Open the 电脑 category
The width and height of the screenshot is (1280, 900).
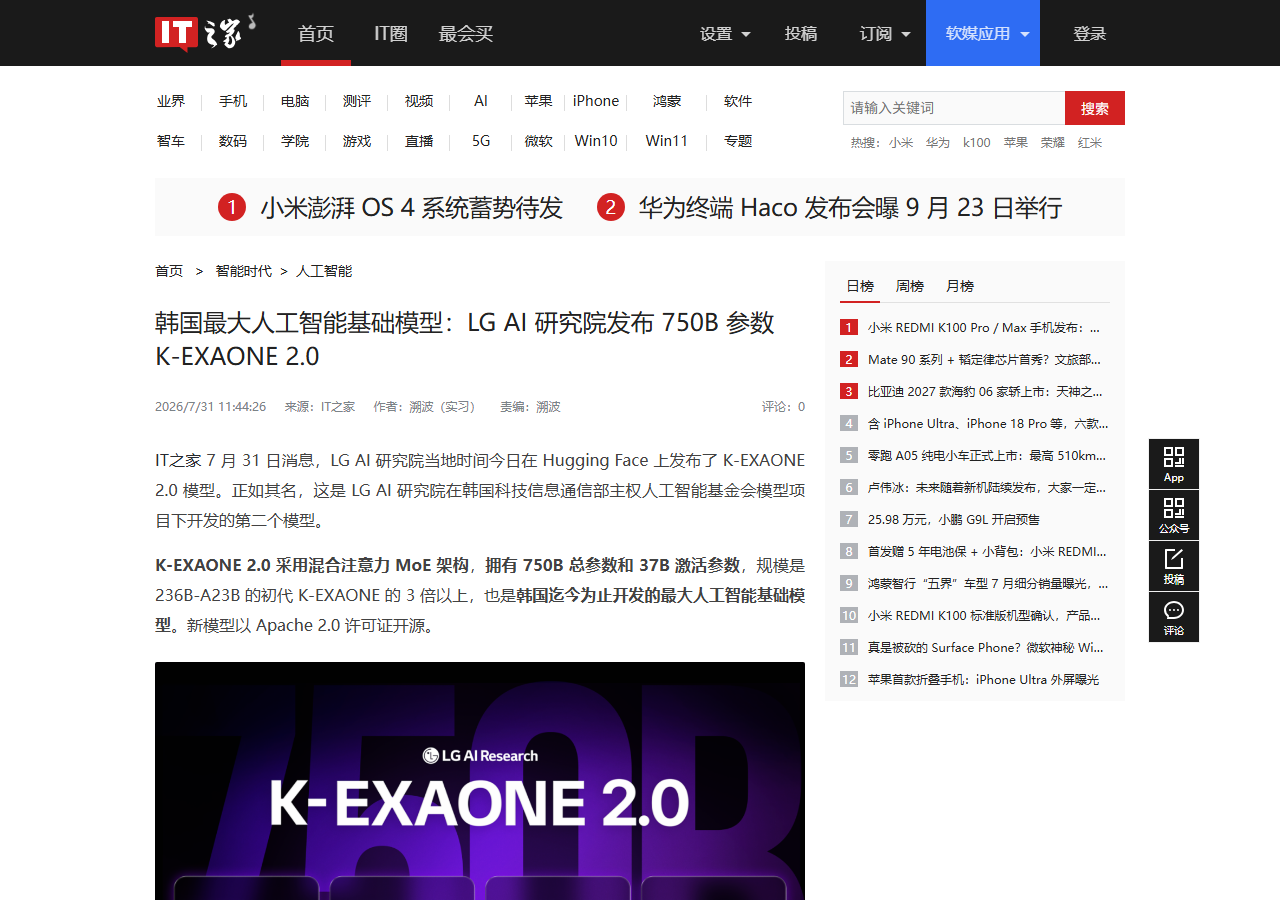[295, 101]
